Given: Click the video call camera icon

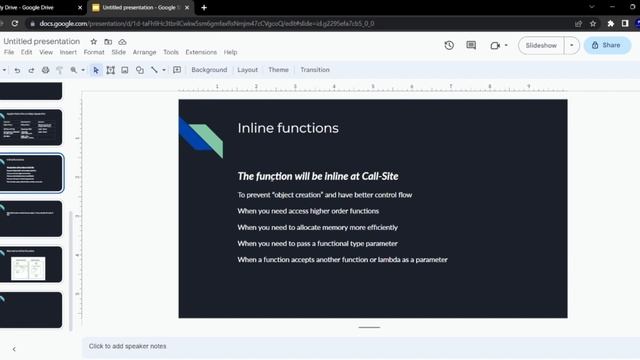Looking at the screenshot, I should pyautogui.click(x=495, y=45).
